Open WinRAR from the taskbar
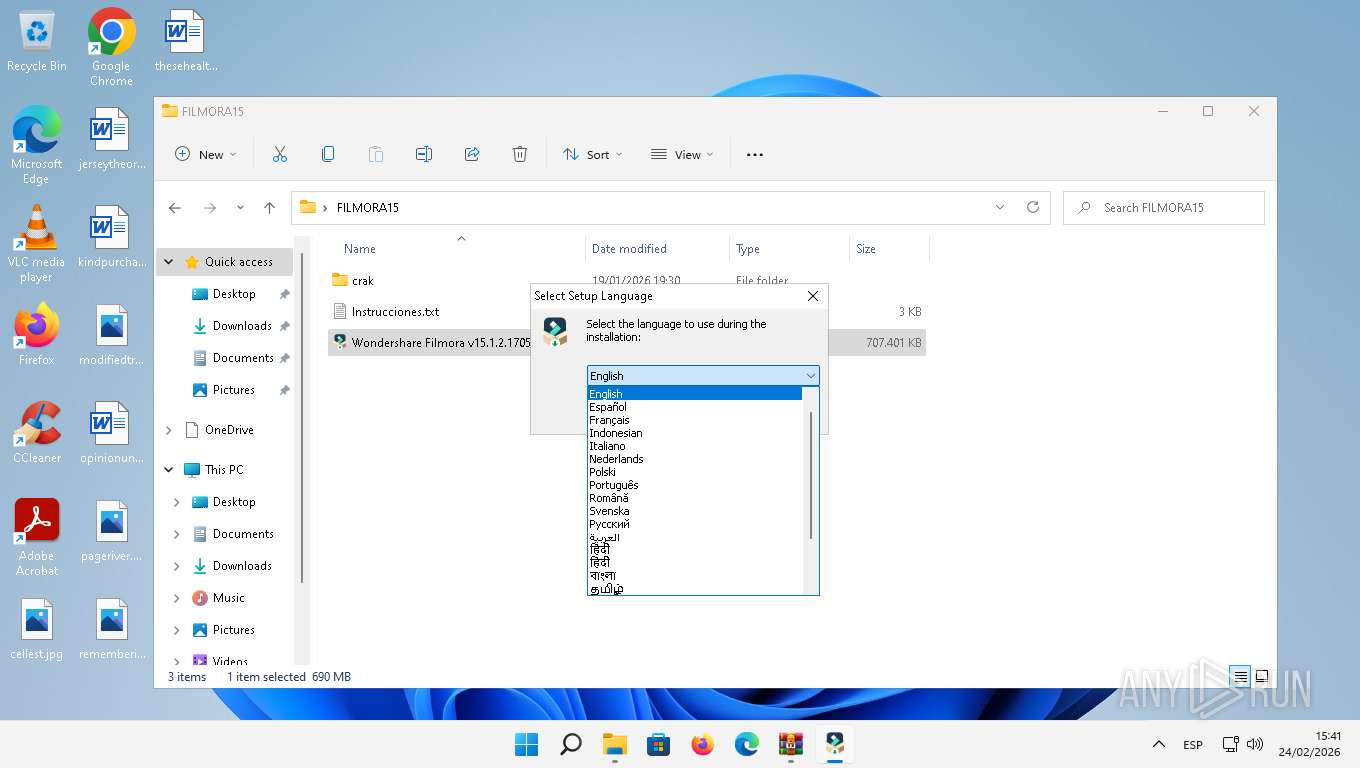This screenshot has height=768, width=1360. pos(791,744)
